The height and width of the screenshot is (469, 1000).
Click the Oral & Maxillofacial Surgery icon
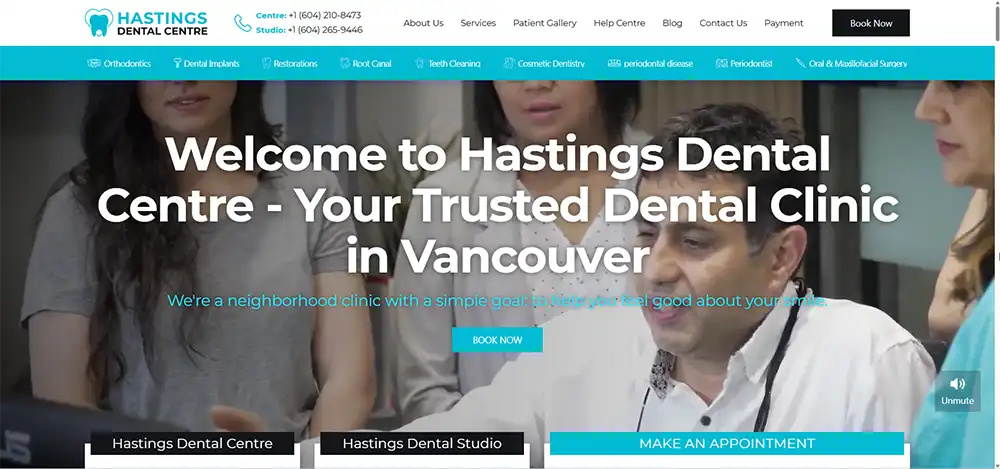[x=800, y=63]
